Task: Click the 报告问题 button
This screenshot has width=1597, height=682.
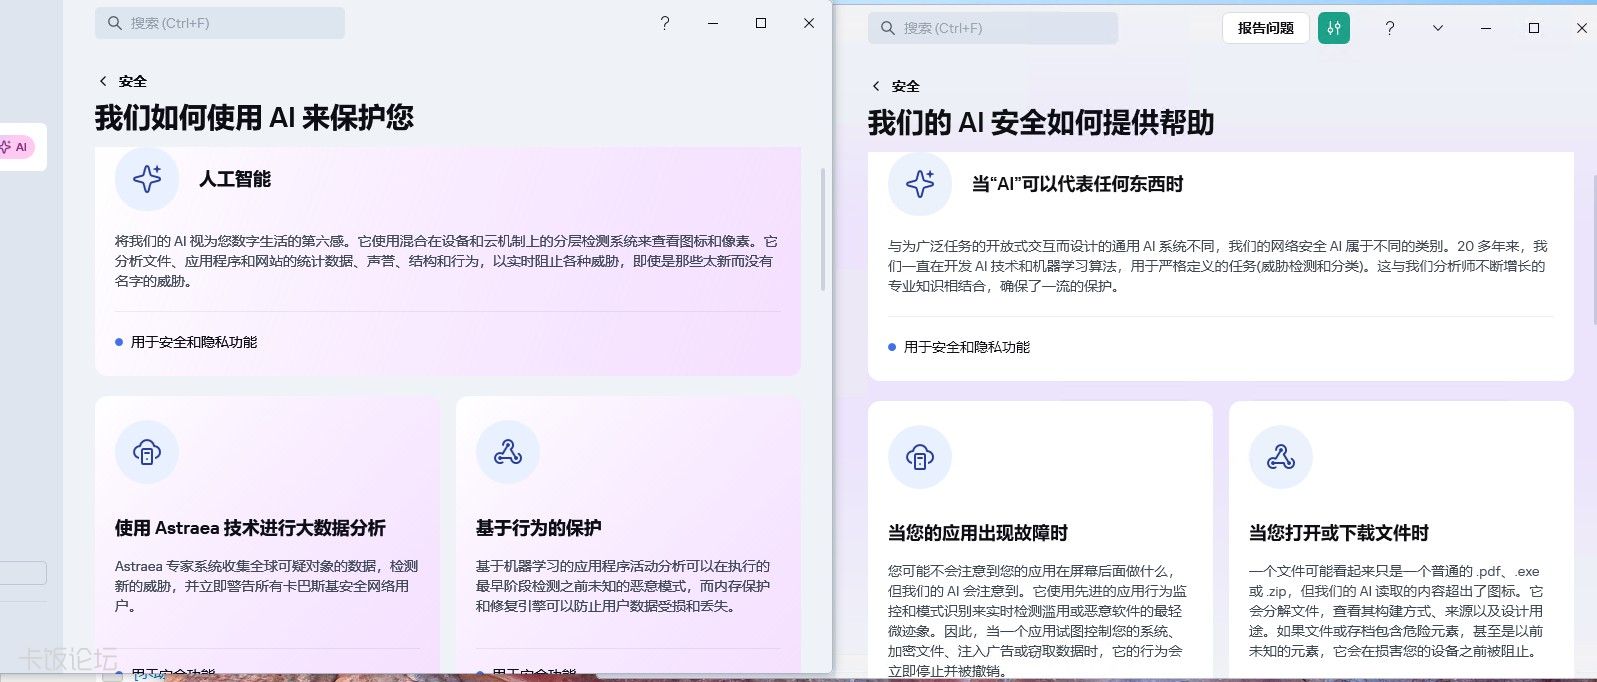Action: tap(1266, 28)
